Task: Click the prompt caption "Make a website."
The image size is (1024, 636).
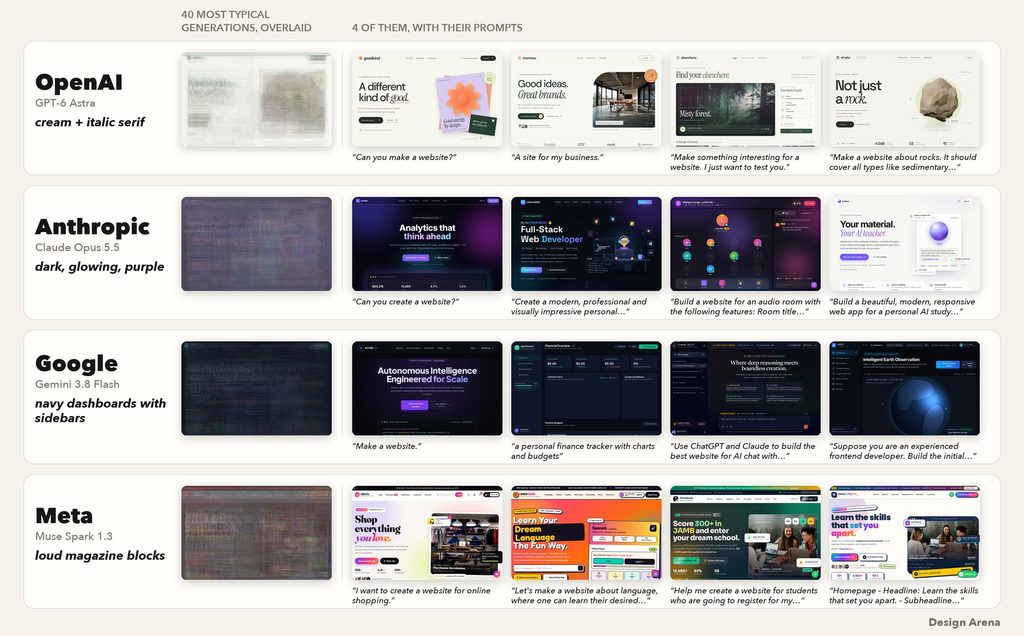Action: (387, 446)
